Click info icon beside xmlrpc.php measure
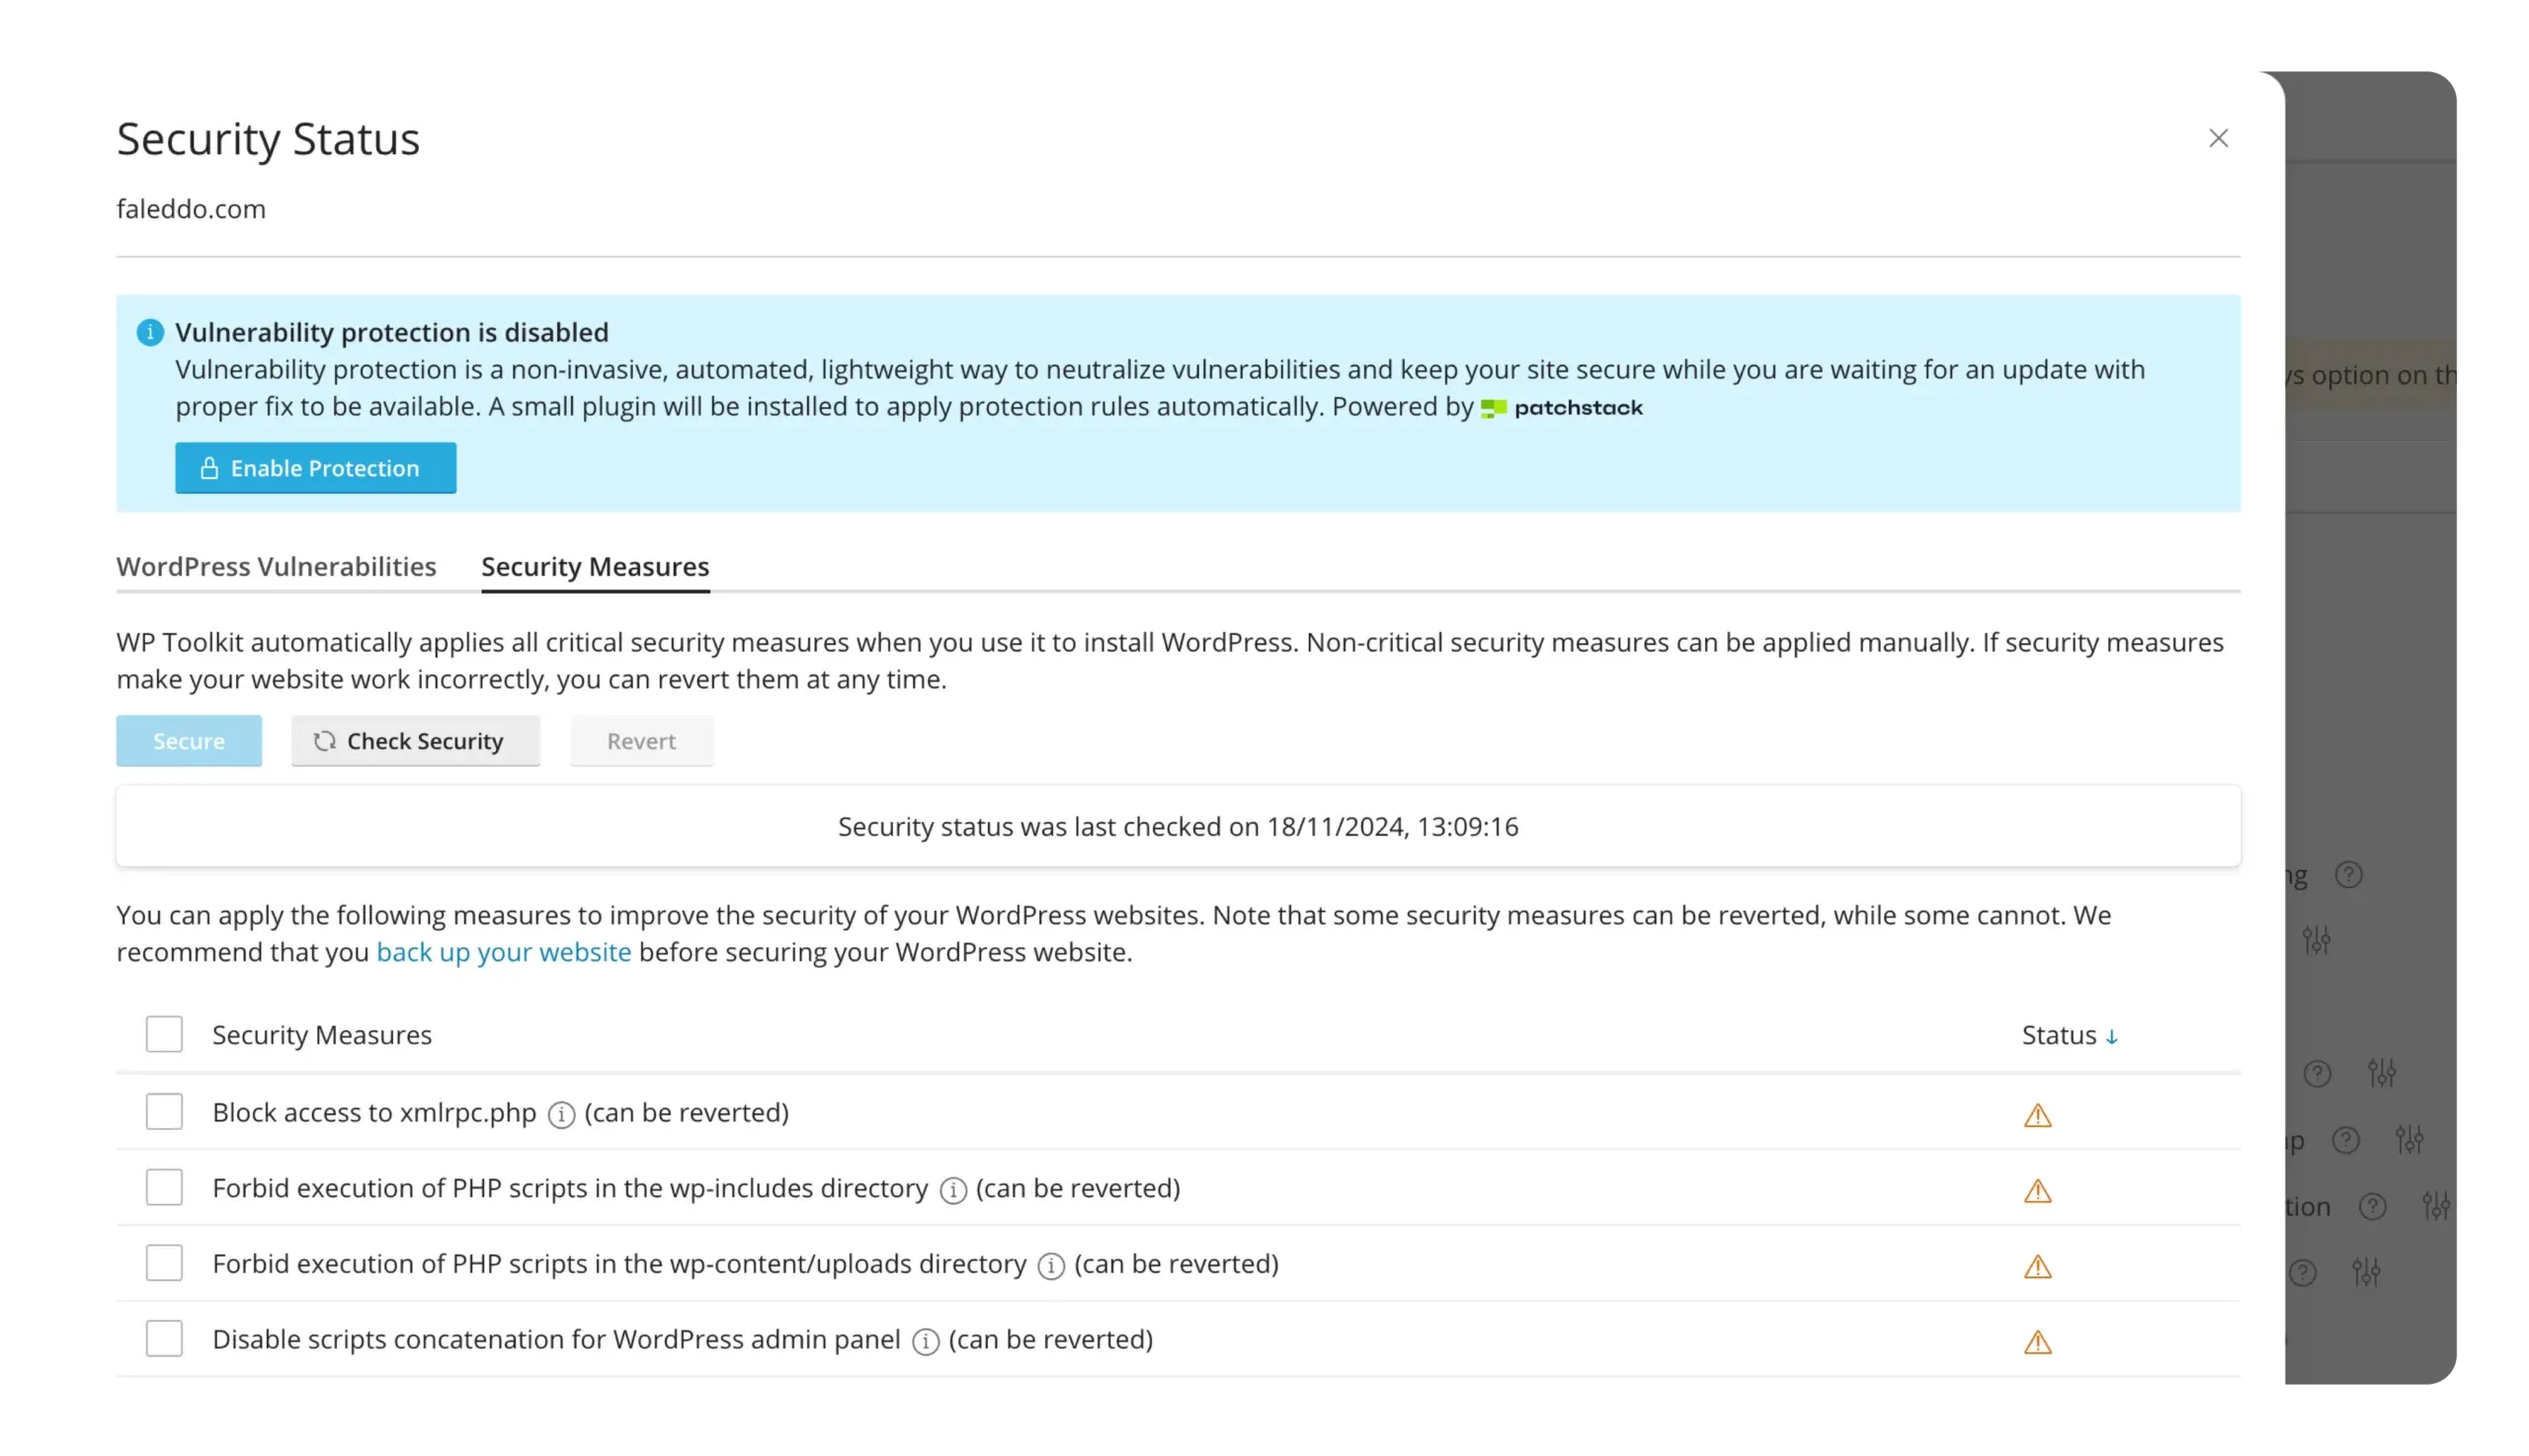The image size is (2529, 1456). pos(561,1114)
